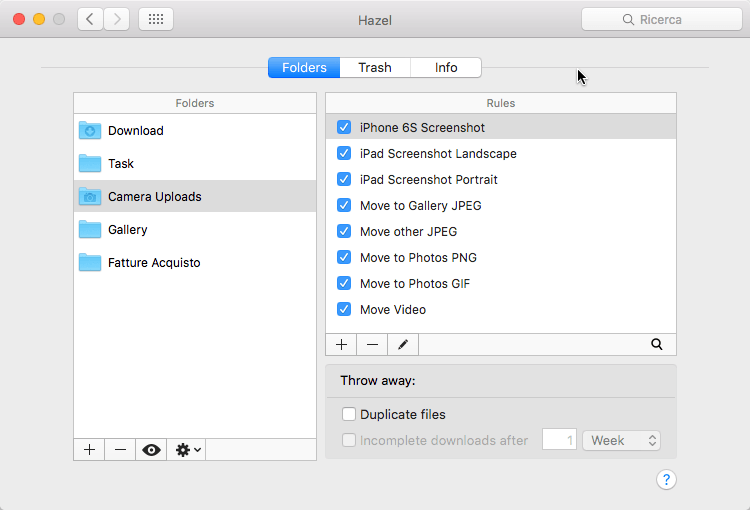Go back with the left arrow
750x510 pixels.
point(90,19)
